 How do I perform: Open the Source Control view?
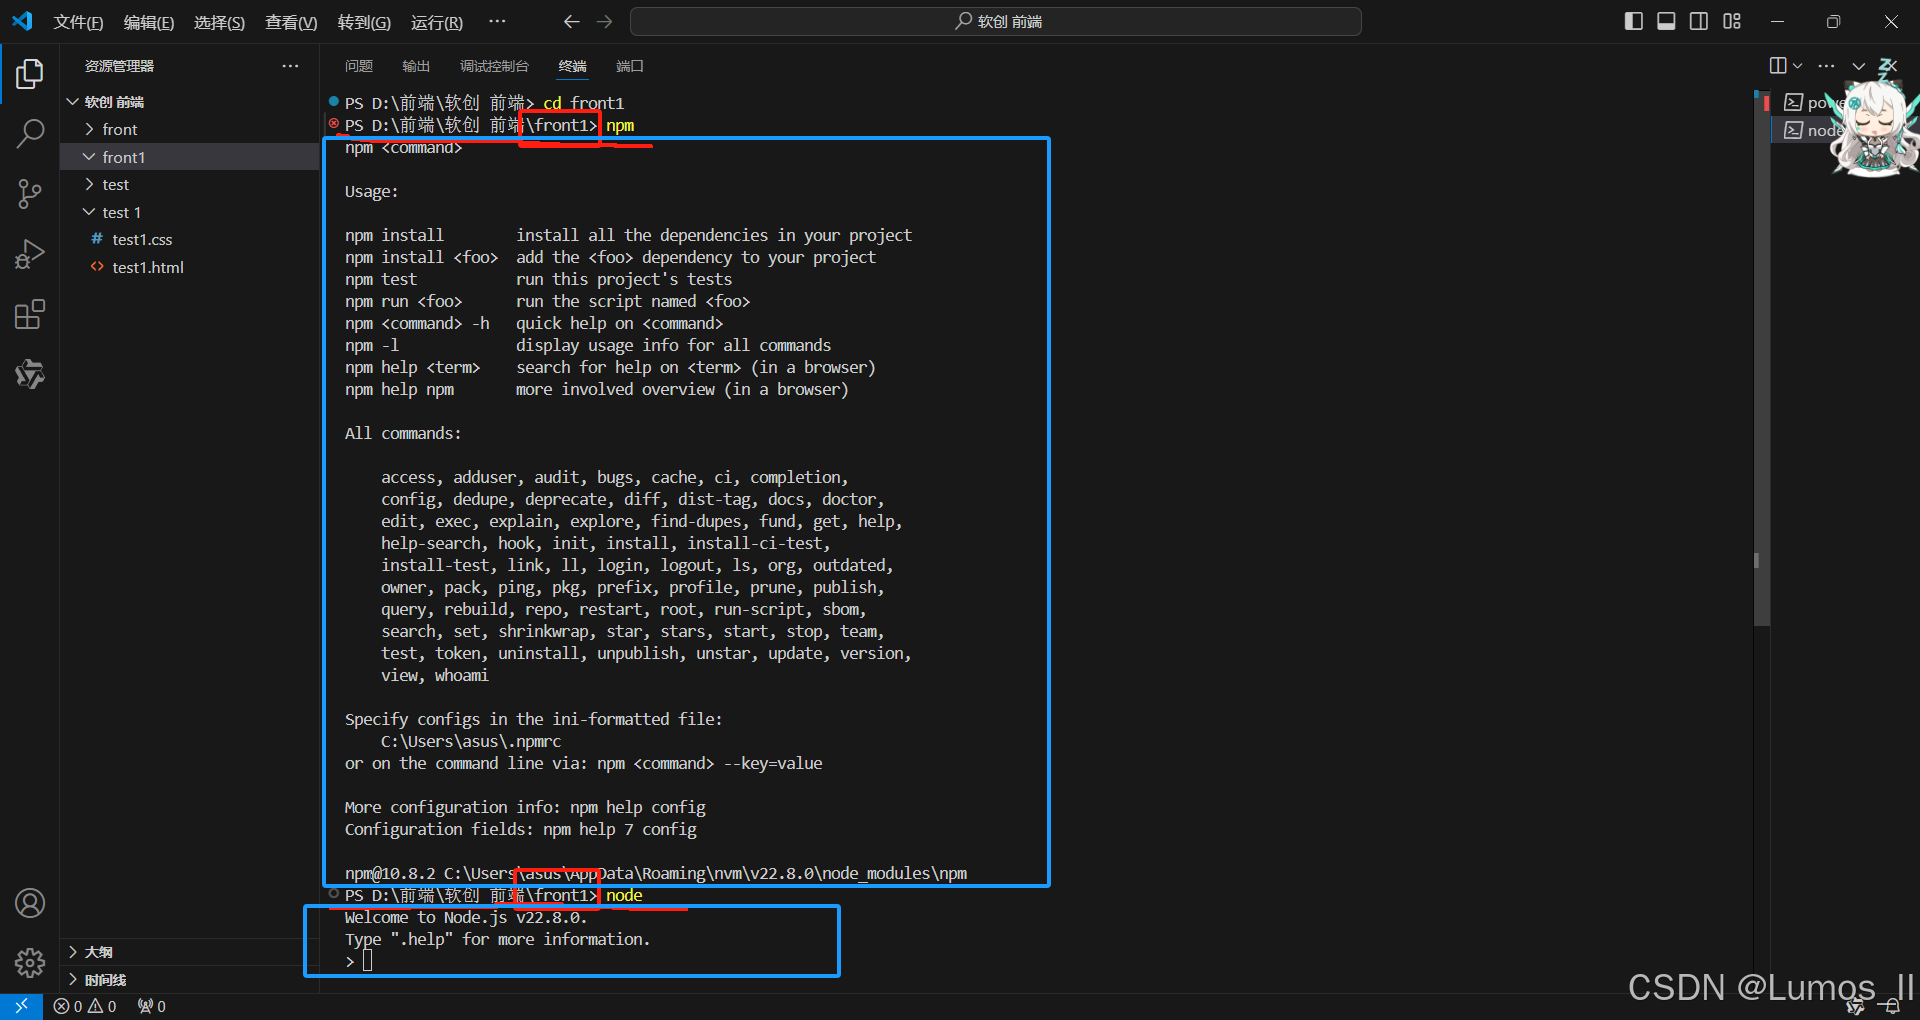(x=30, y=194)
